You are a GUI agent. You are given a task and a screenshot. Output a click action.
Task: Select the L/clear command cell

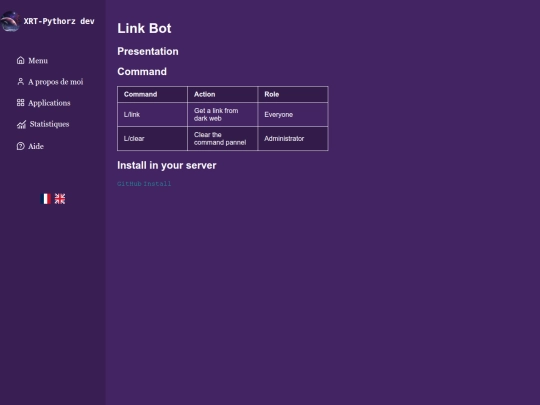[152, 138]
